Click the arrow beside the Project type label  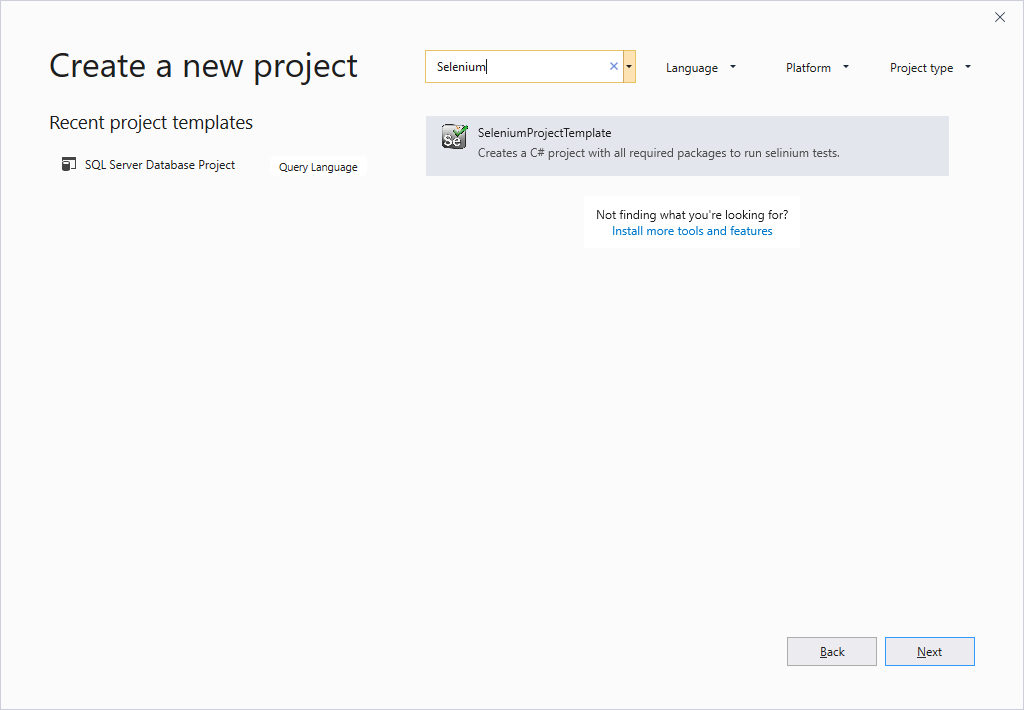click(968, 67)
